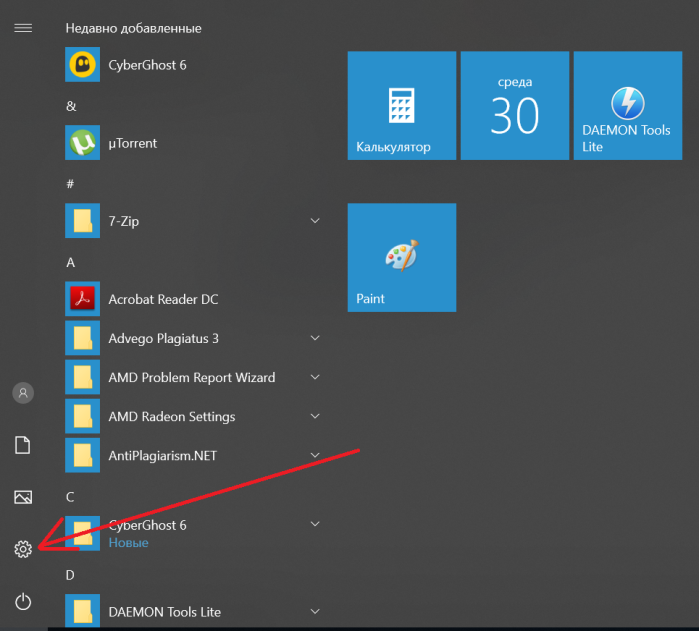This screenshot has width=699, height=631.
Task: Expand AntiPlagiarism.NET chevron
Action: click(315, 455)
